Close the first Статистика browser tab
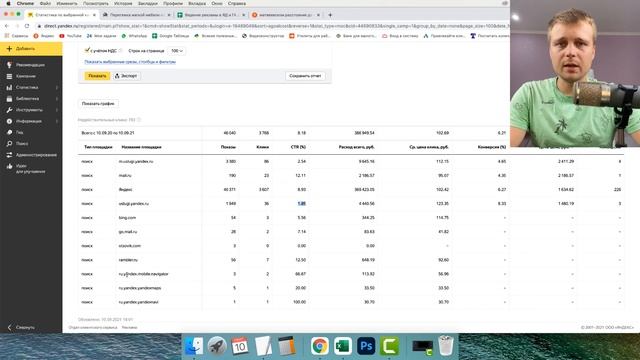640x360 pixels. point(94,15)
